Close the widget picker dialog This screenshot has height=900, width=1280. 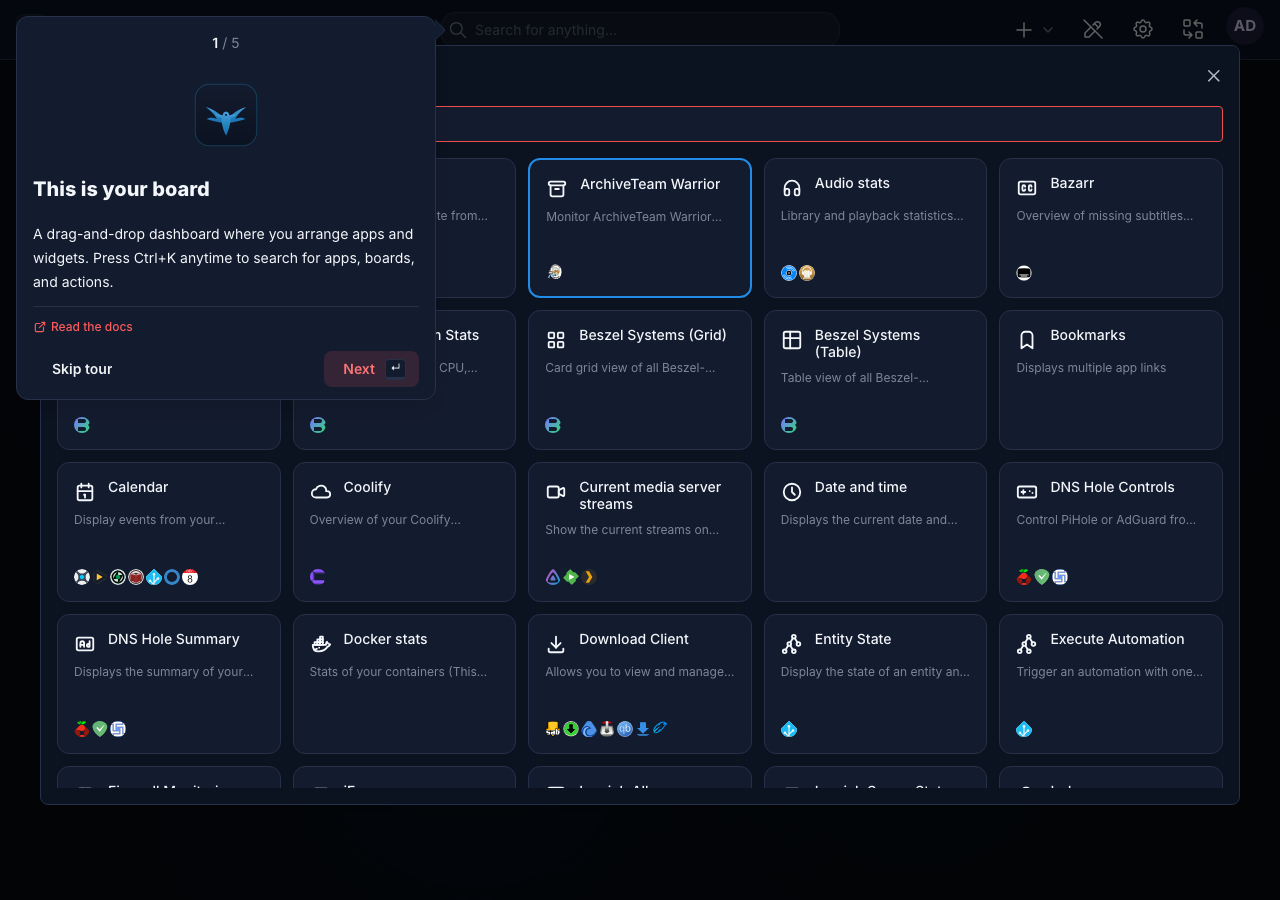click(1214, 76)
